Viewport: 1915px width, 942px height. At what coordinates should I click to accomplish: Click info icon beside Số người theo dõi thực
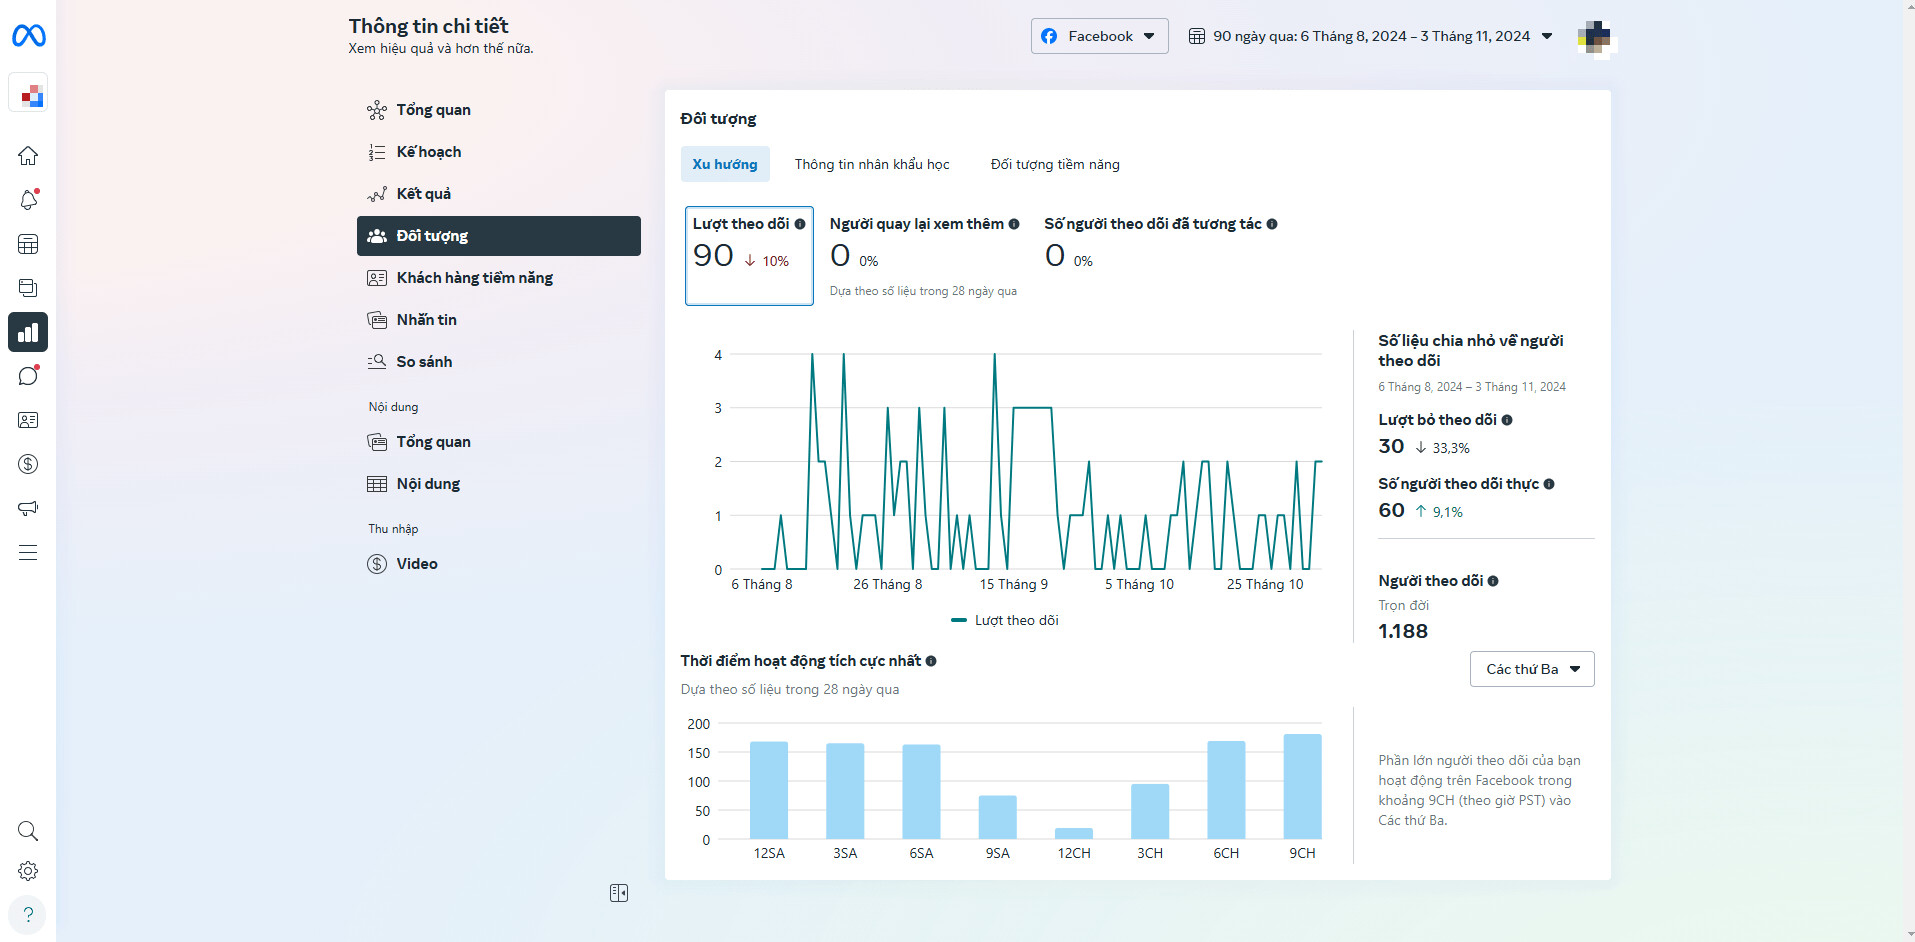(x=1549, y=484)
